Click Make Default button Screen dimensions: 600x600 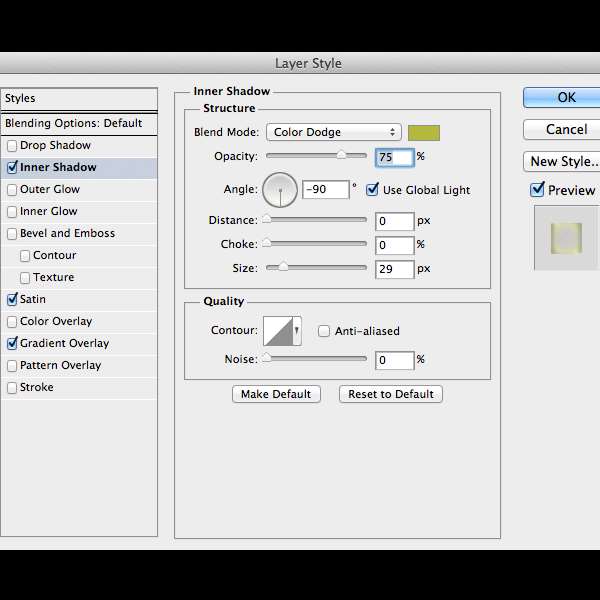276,394
